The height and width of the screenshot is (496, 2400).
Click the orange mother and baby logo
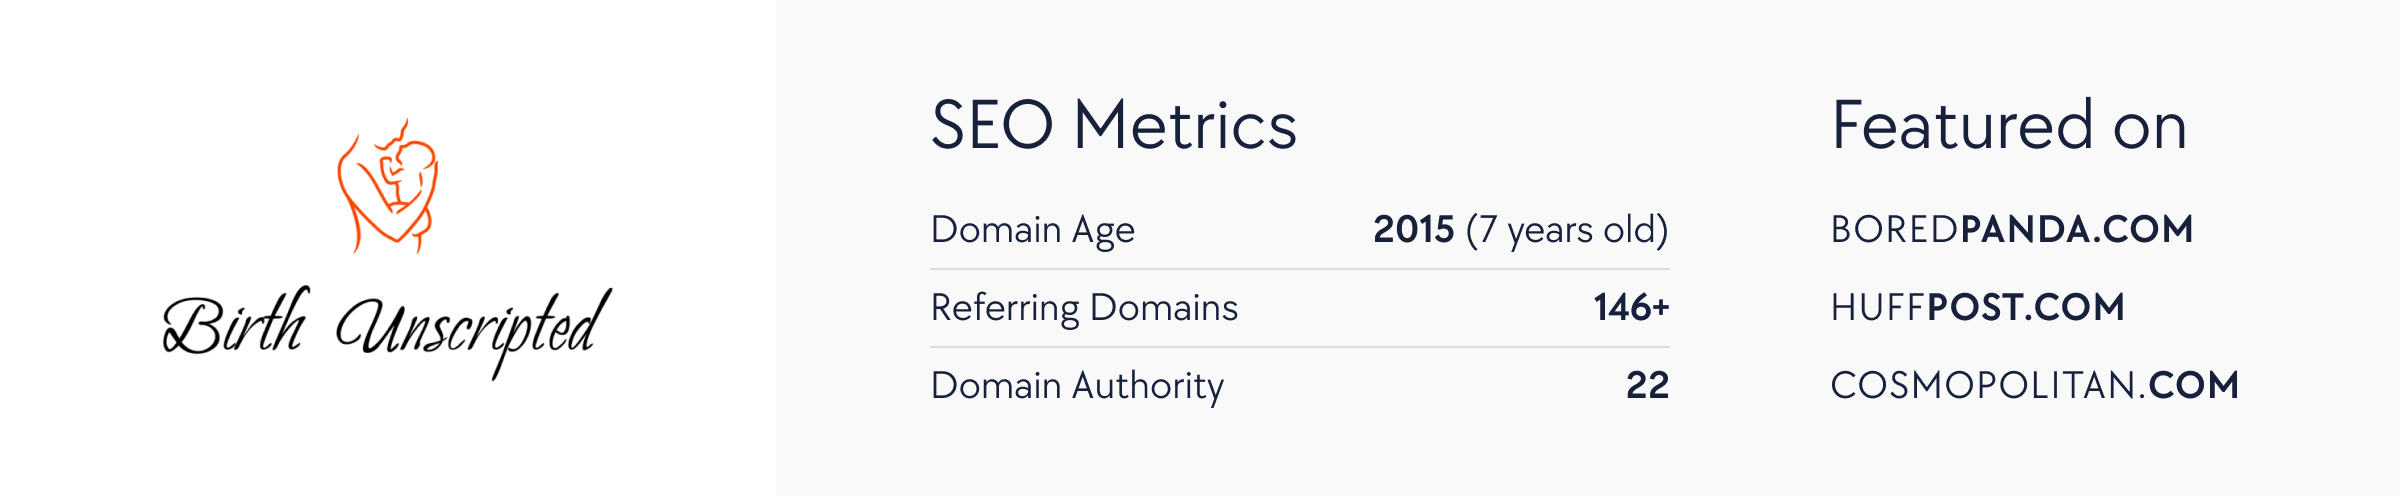387,186
